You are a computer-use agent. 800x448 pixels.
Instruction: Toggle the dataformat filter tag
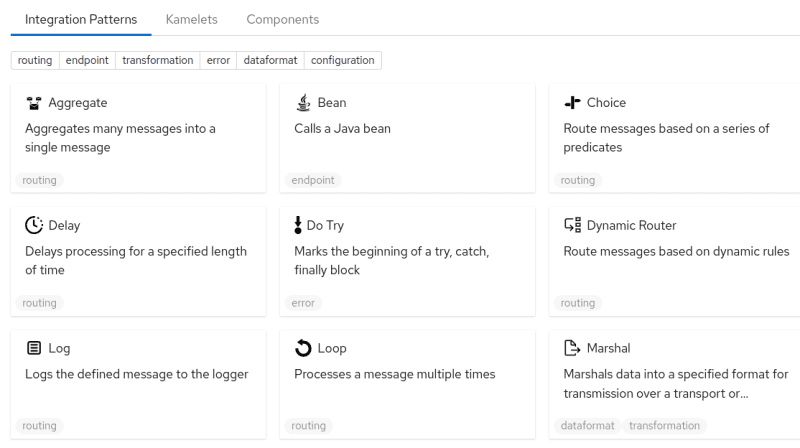coord(270,60)
